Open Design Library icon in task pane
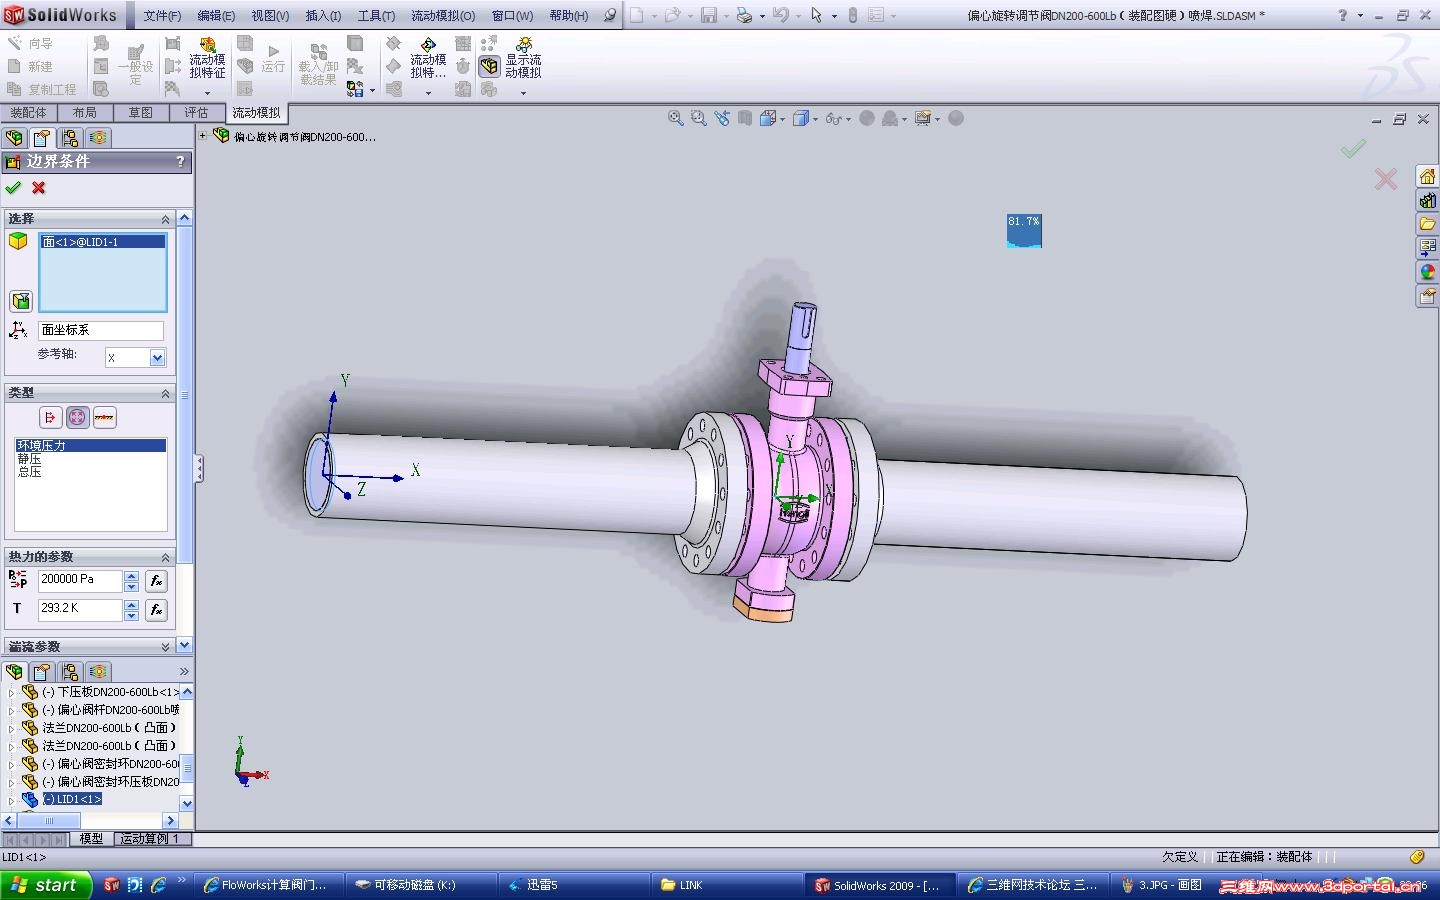 1427,200
